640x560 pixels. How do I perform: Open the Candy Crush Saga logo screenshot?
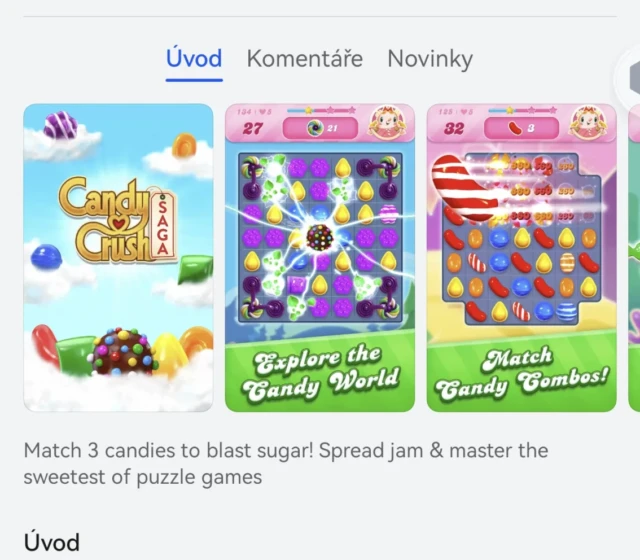(118, 258)
